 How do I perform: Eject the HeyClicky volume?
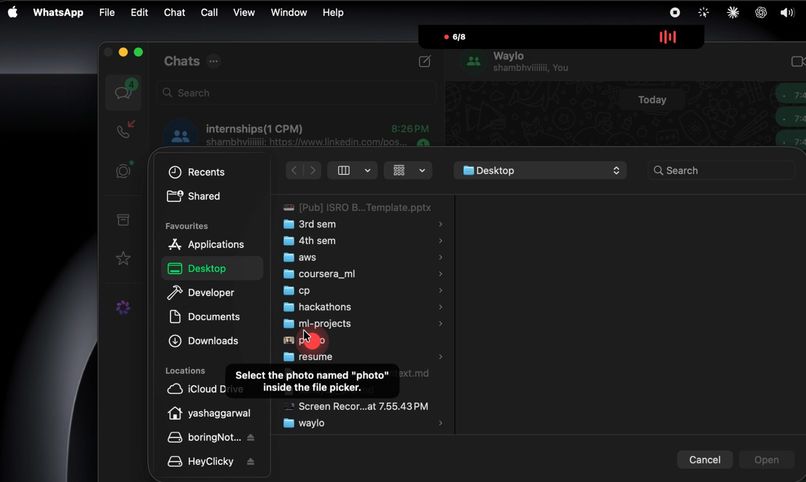[250, 461]
